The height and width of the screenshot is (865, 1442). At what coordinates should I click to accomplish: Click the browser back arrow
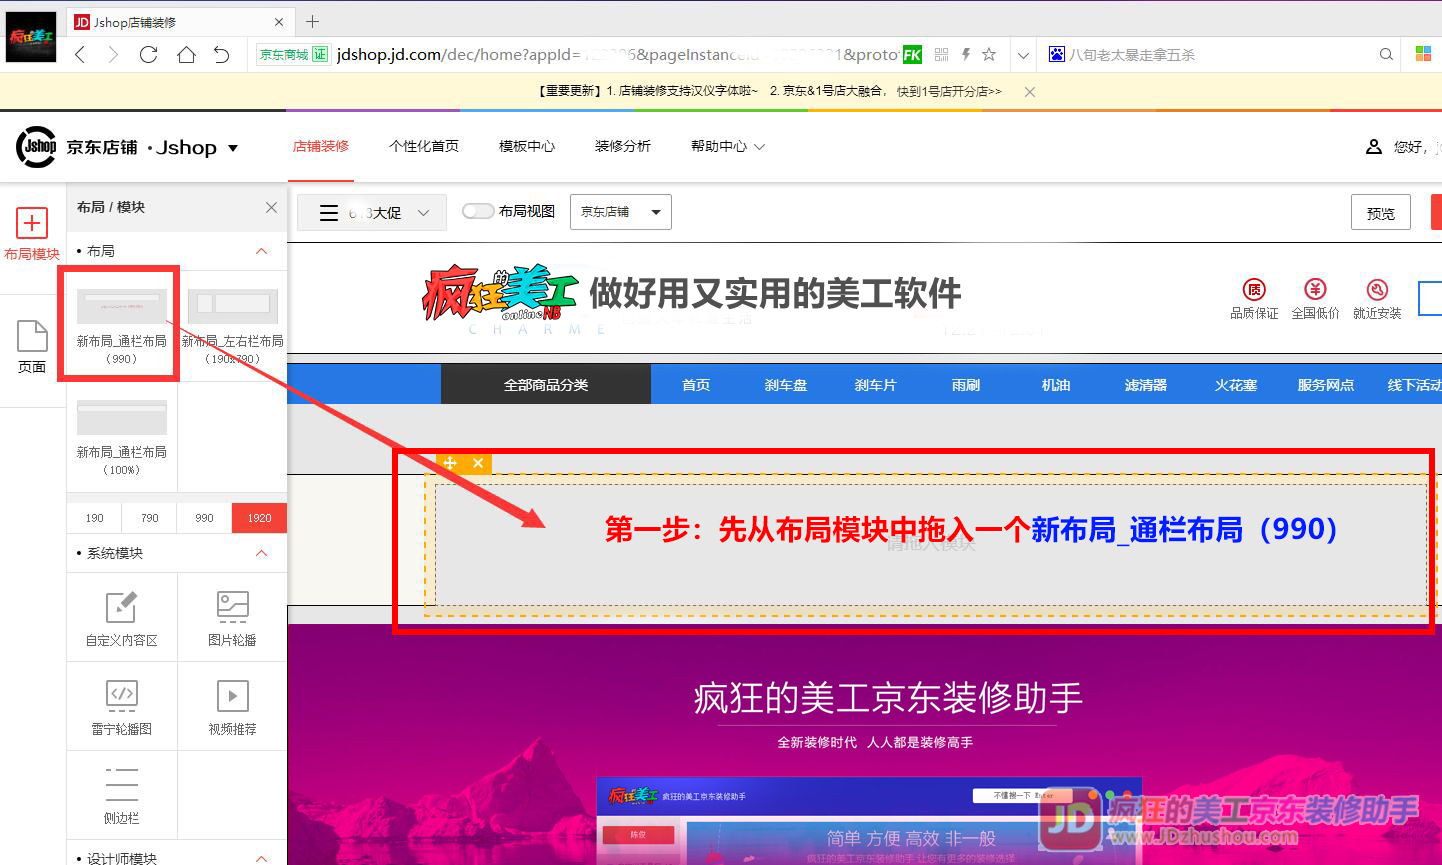[x=80, y=55]
